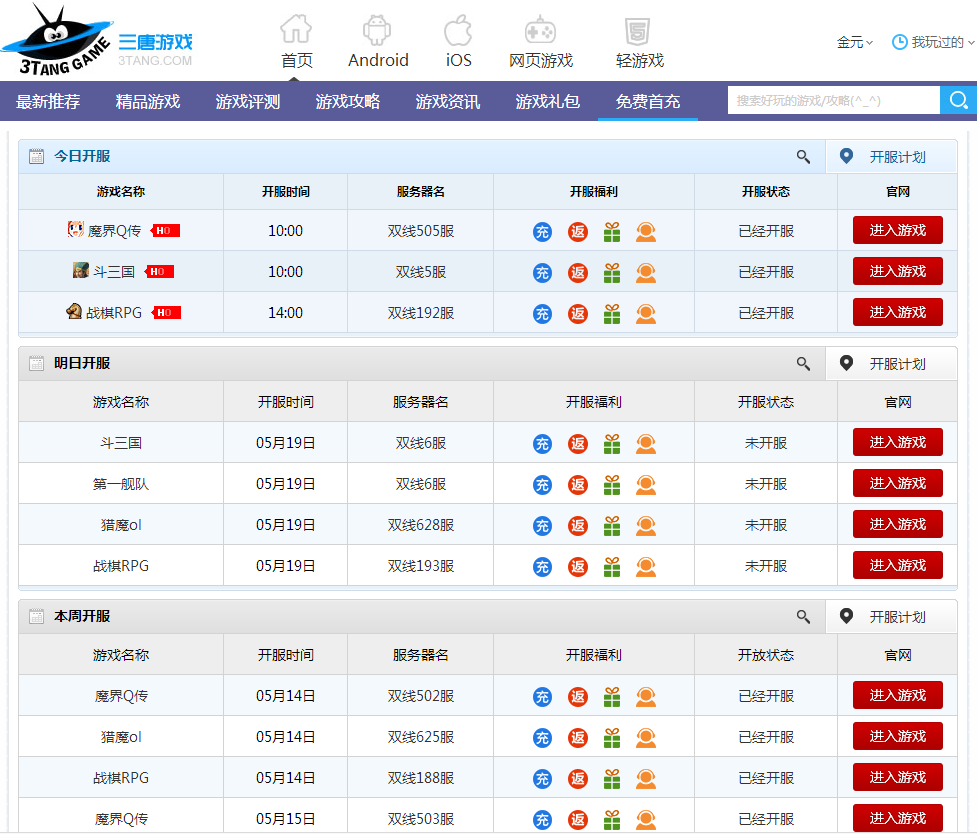Open the Android games section icon
This screenshot has height=834, width=977.
[x=377, y=30]
